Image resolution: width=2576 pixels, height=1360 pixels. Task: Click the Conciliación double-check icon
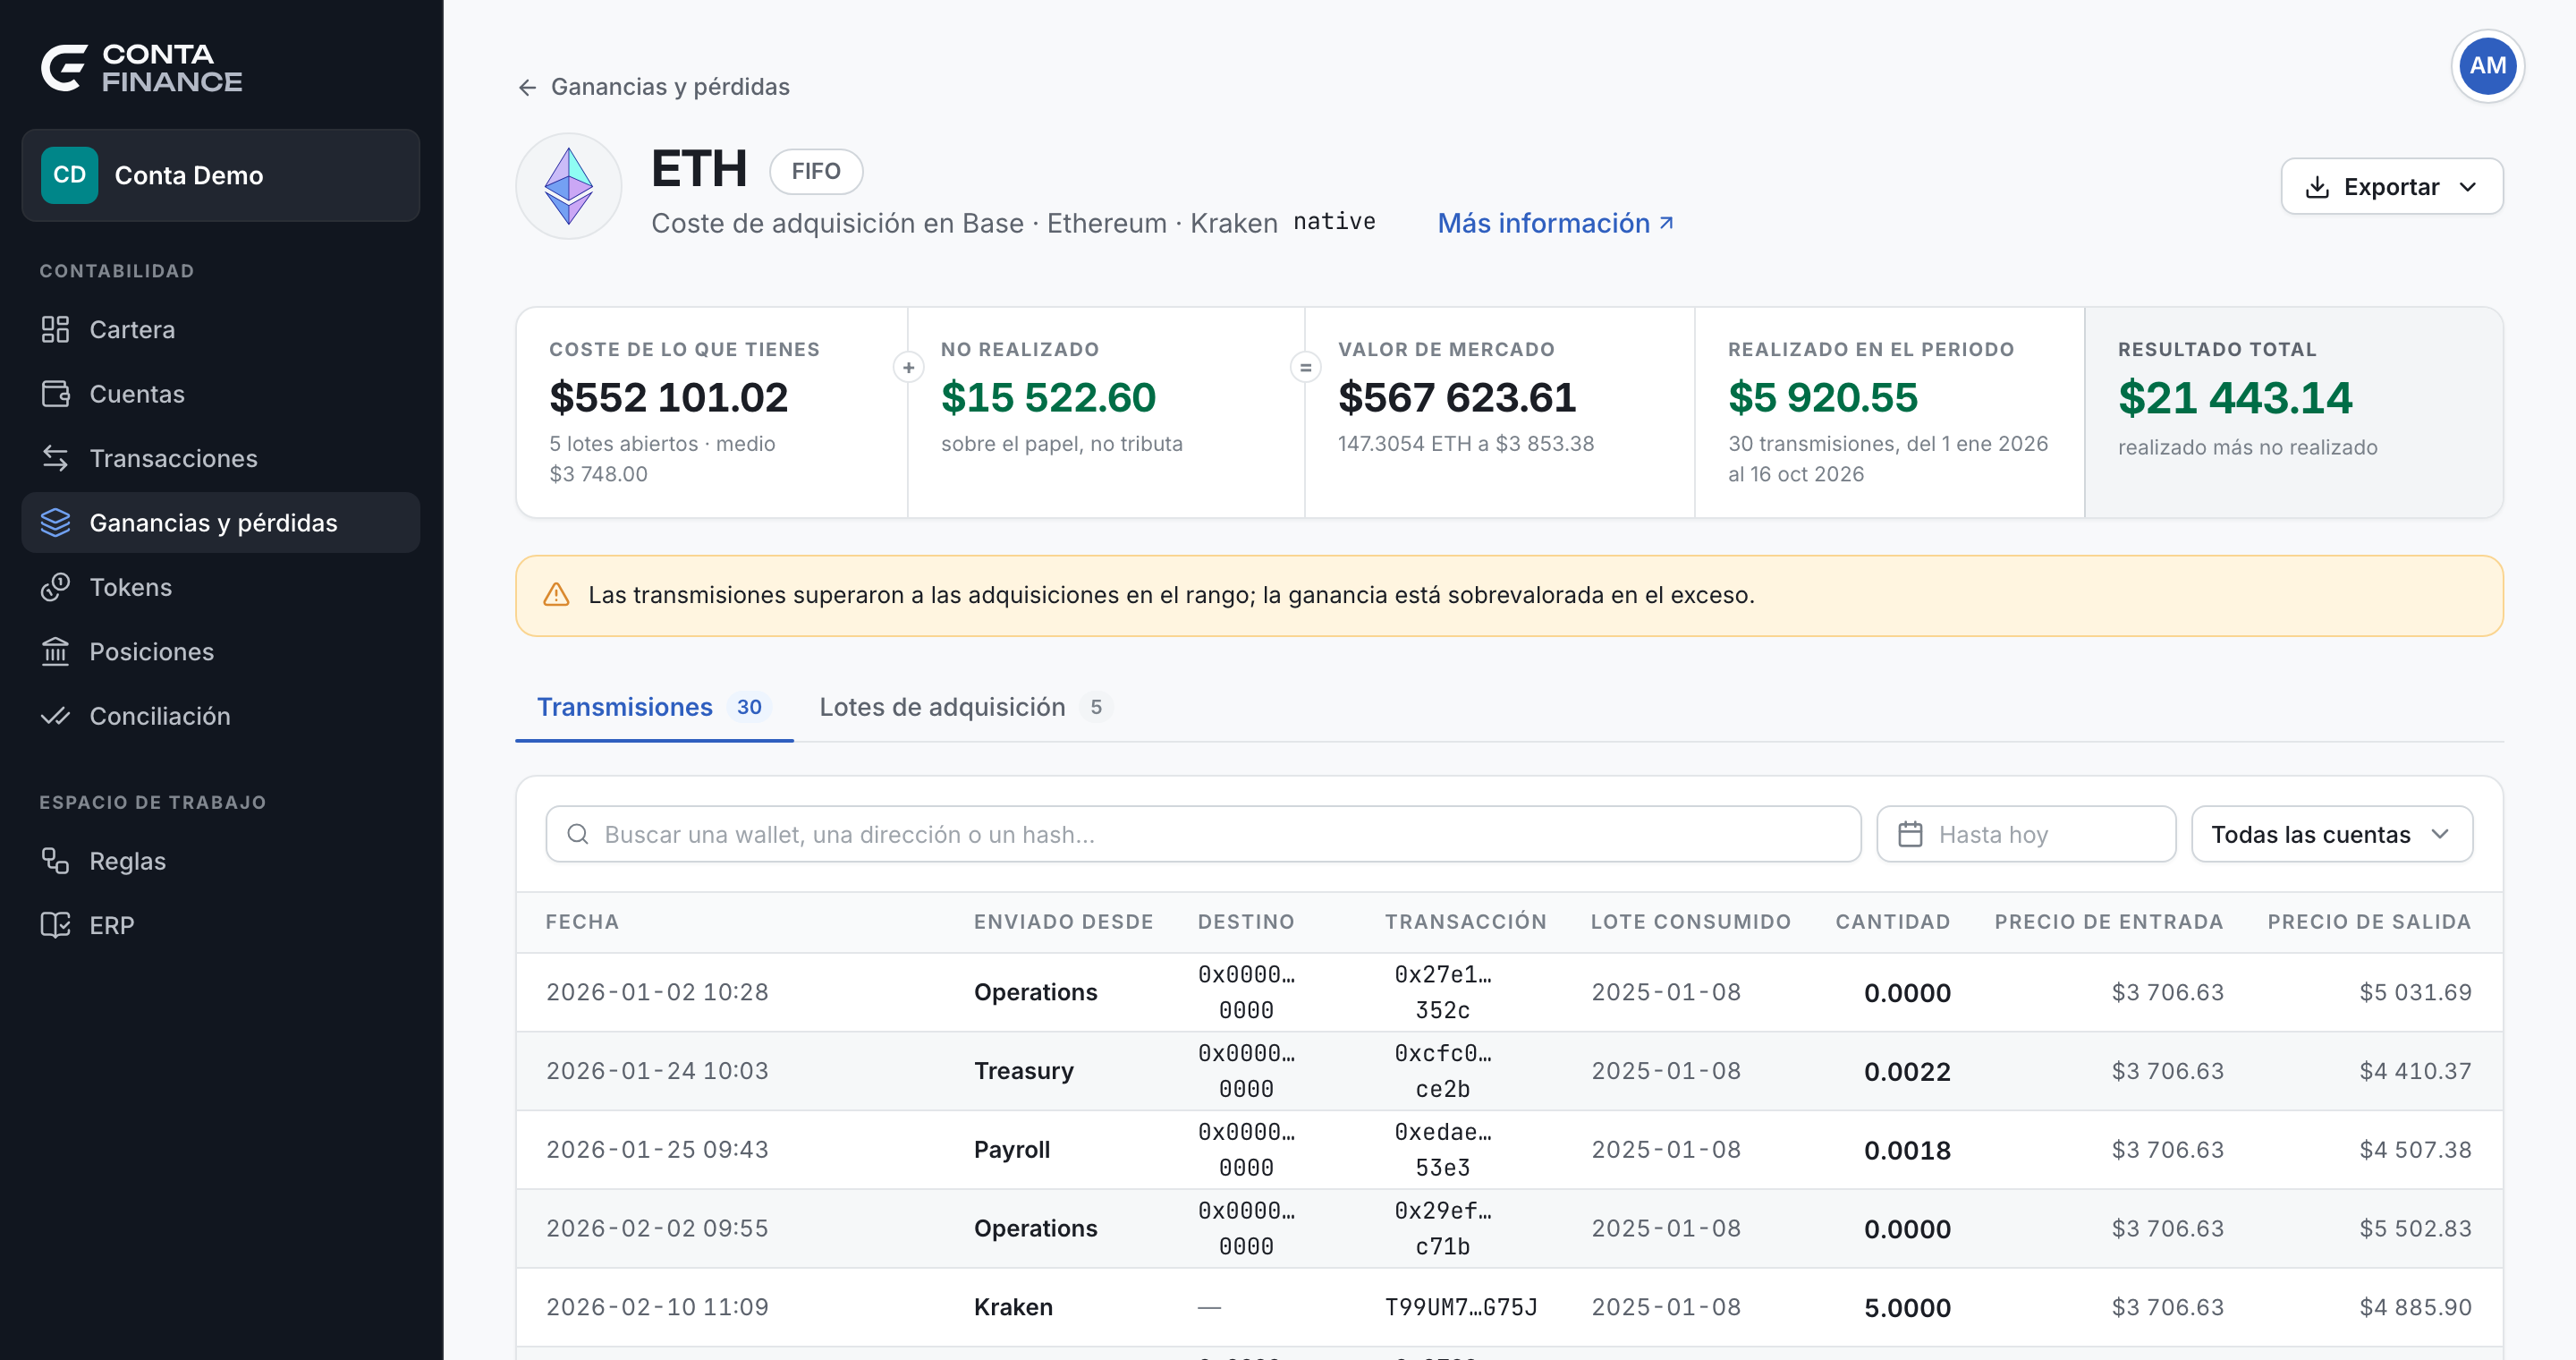[x=55, y=716]
